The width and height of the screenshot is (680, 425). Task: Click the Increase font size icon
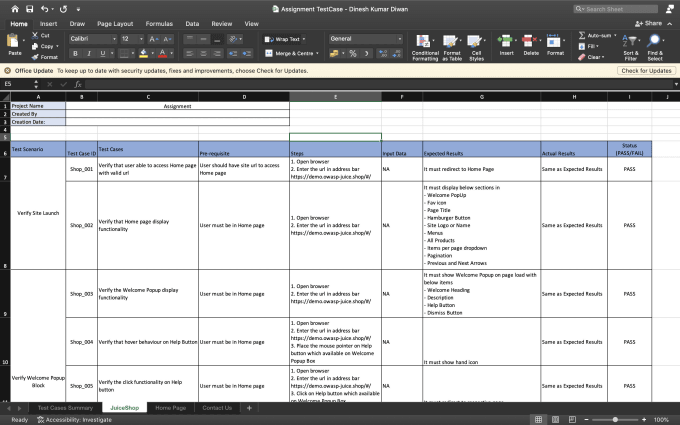(154, 39)
